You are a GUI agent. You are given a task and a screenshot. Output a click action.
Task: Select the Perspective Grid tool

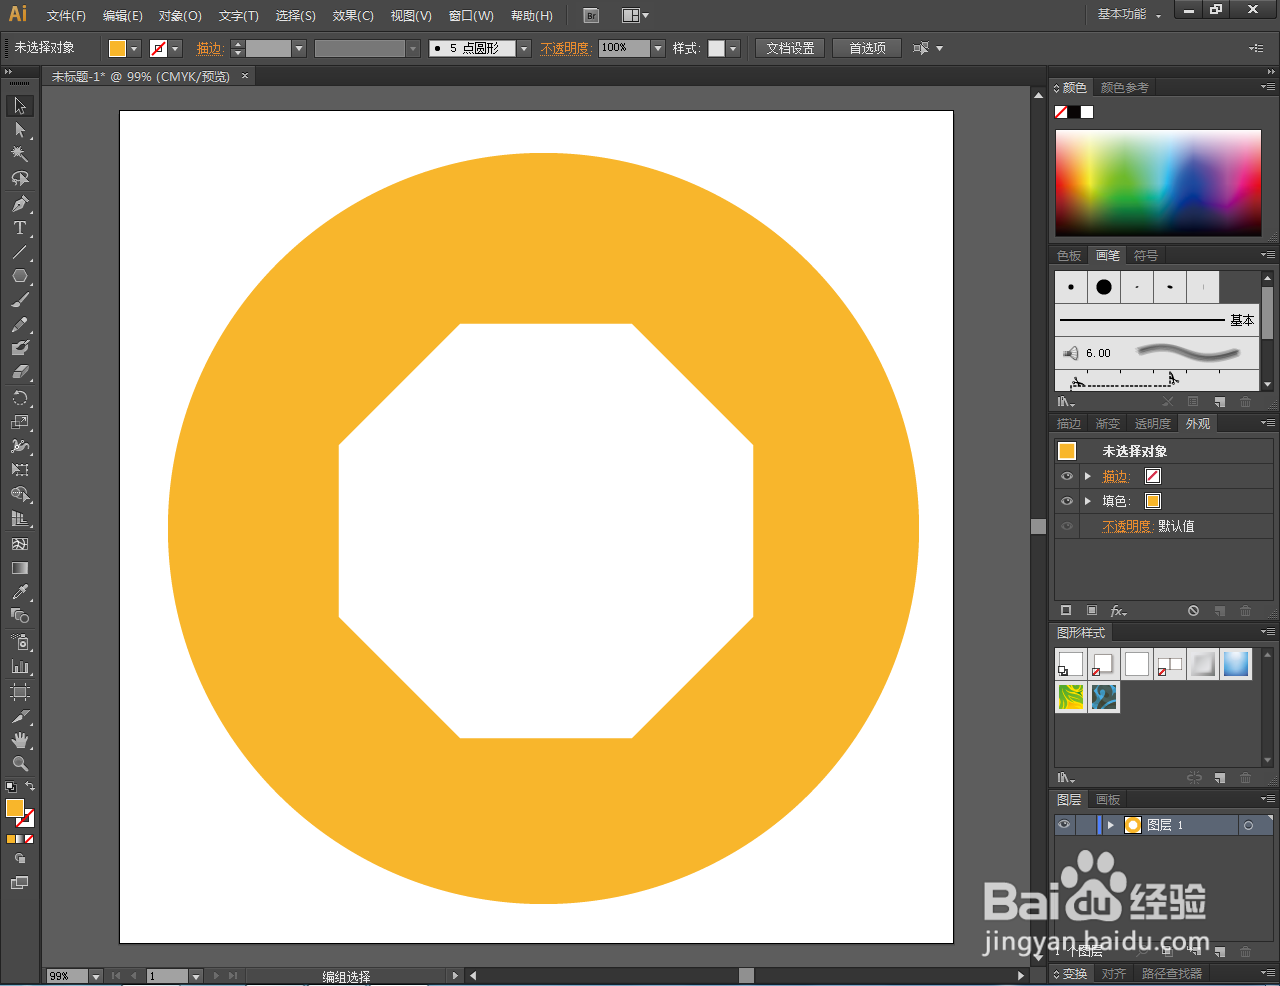(x=20, y=519)
